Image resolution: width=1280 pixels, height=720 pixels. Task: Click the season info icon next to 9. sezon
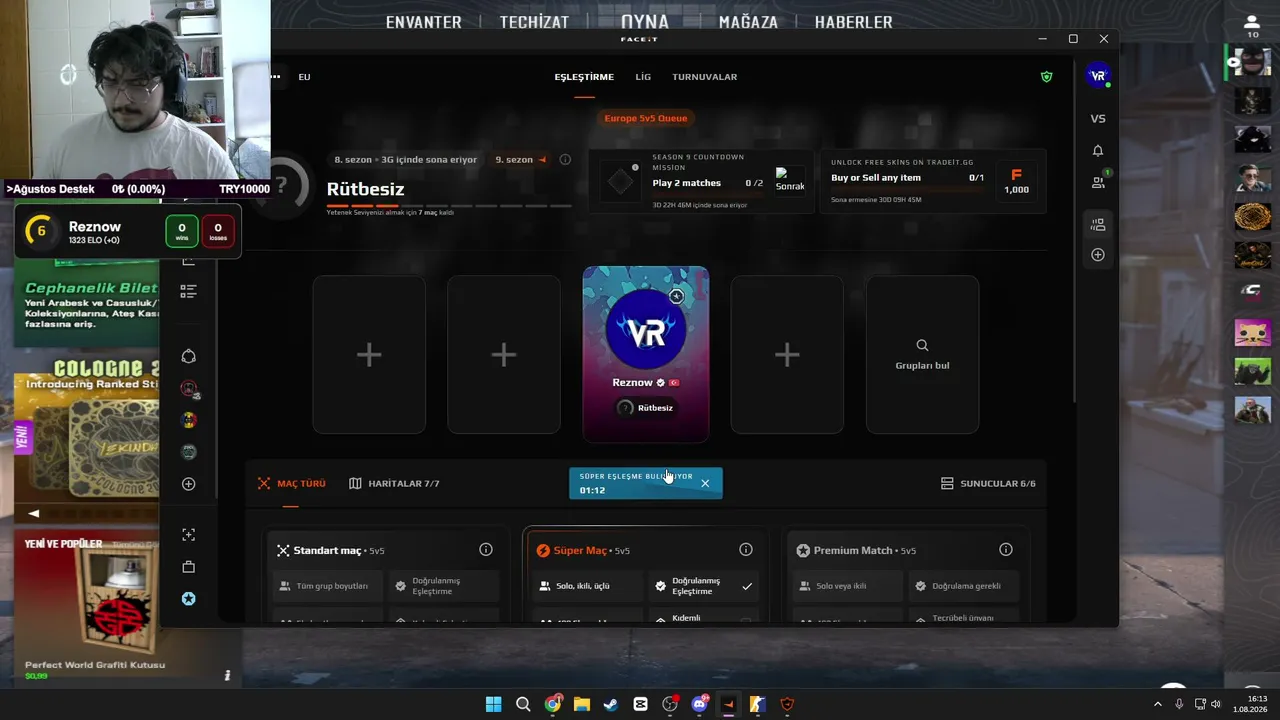coord(565,160)
